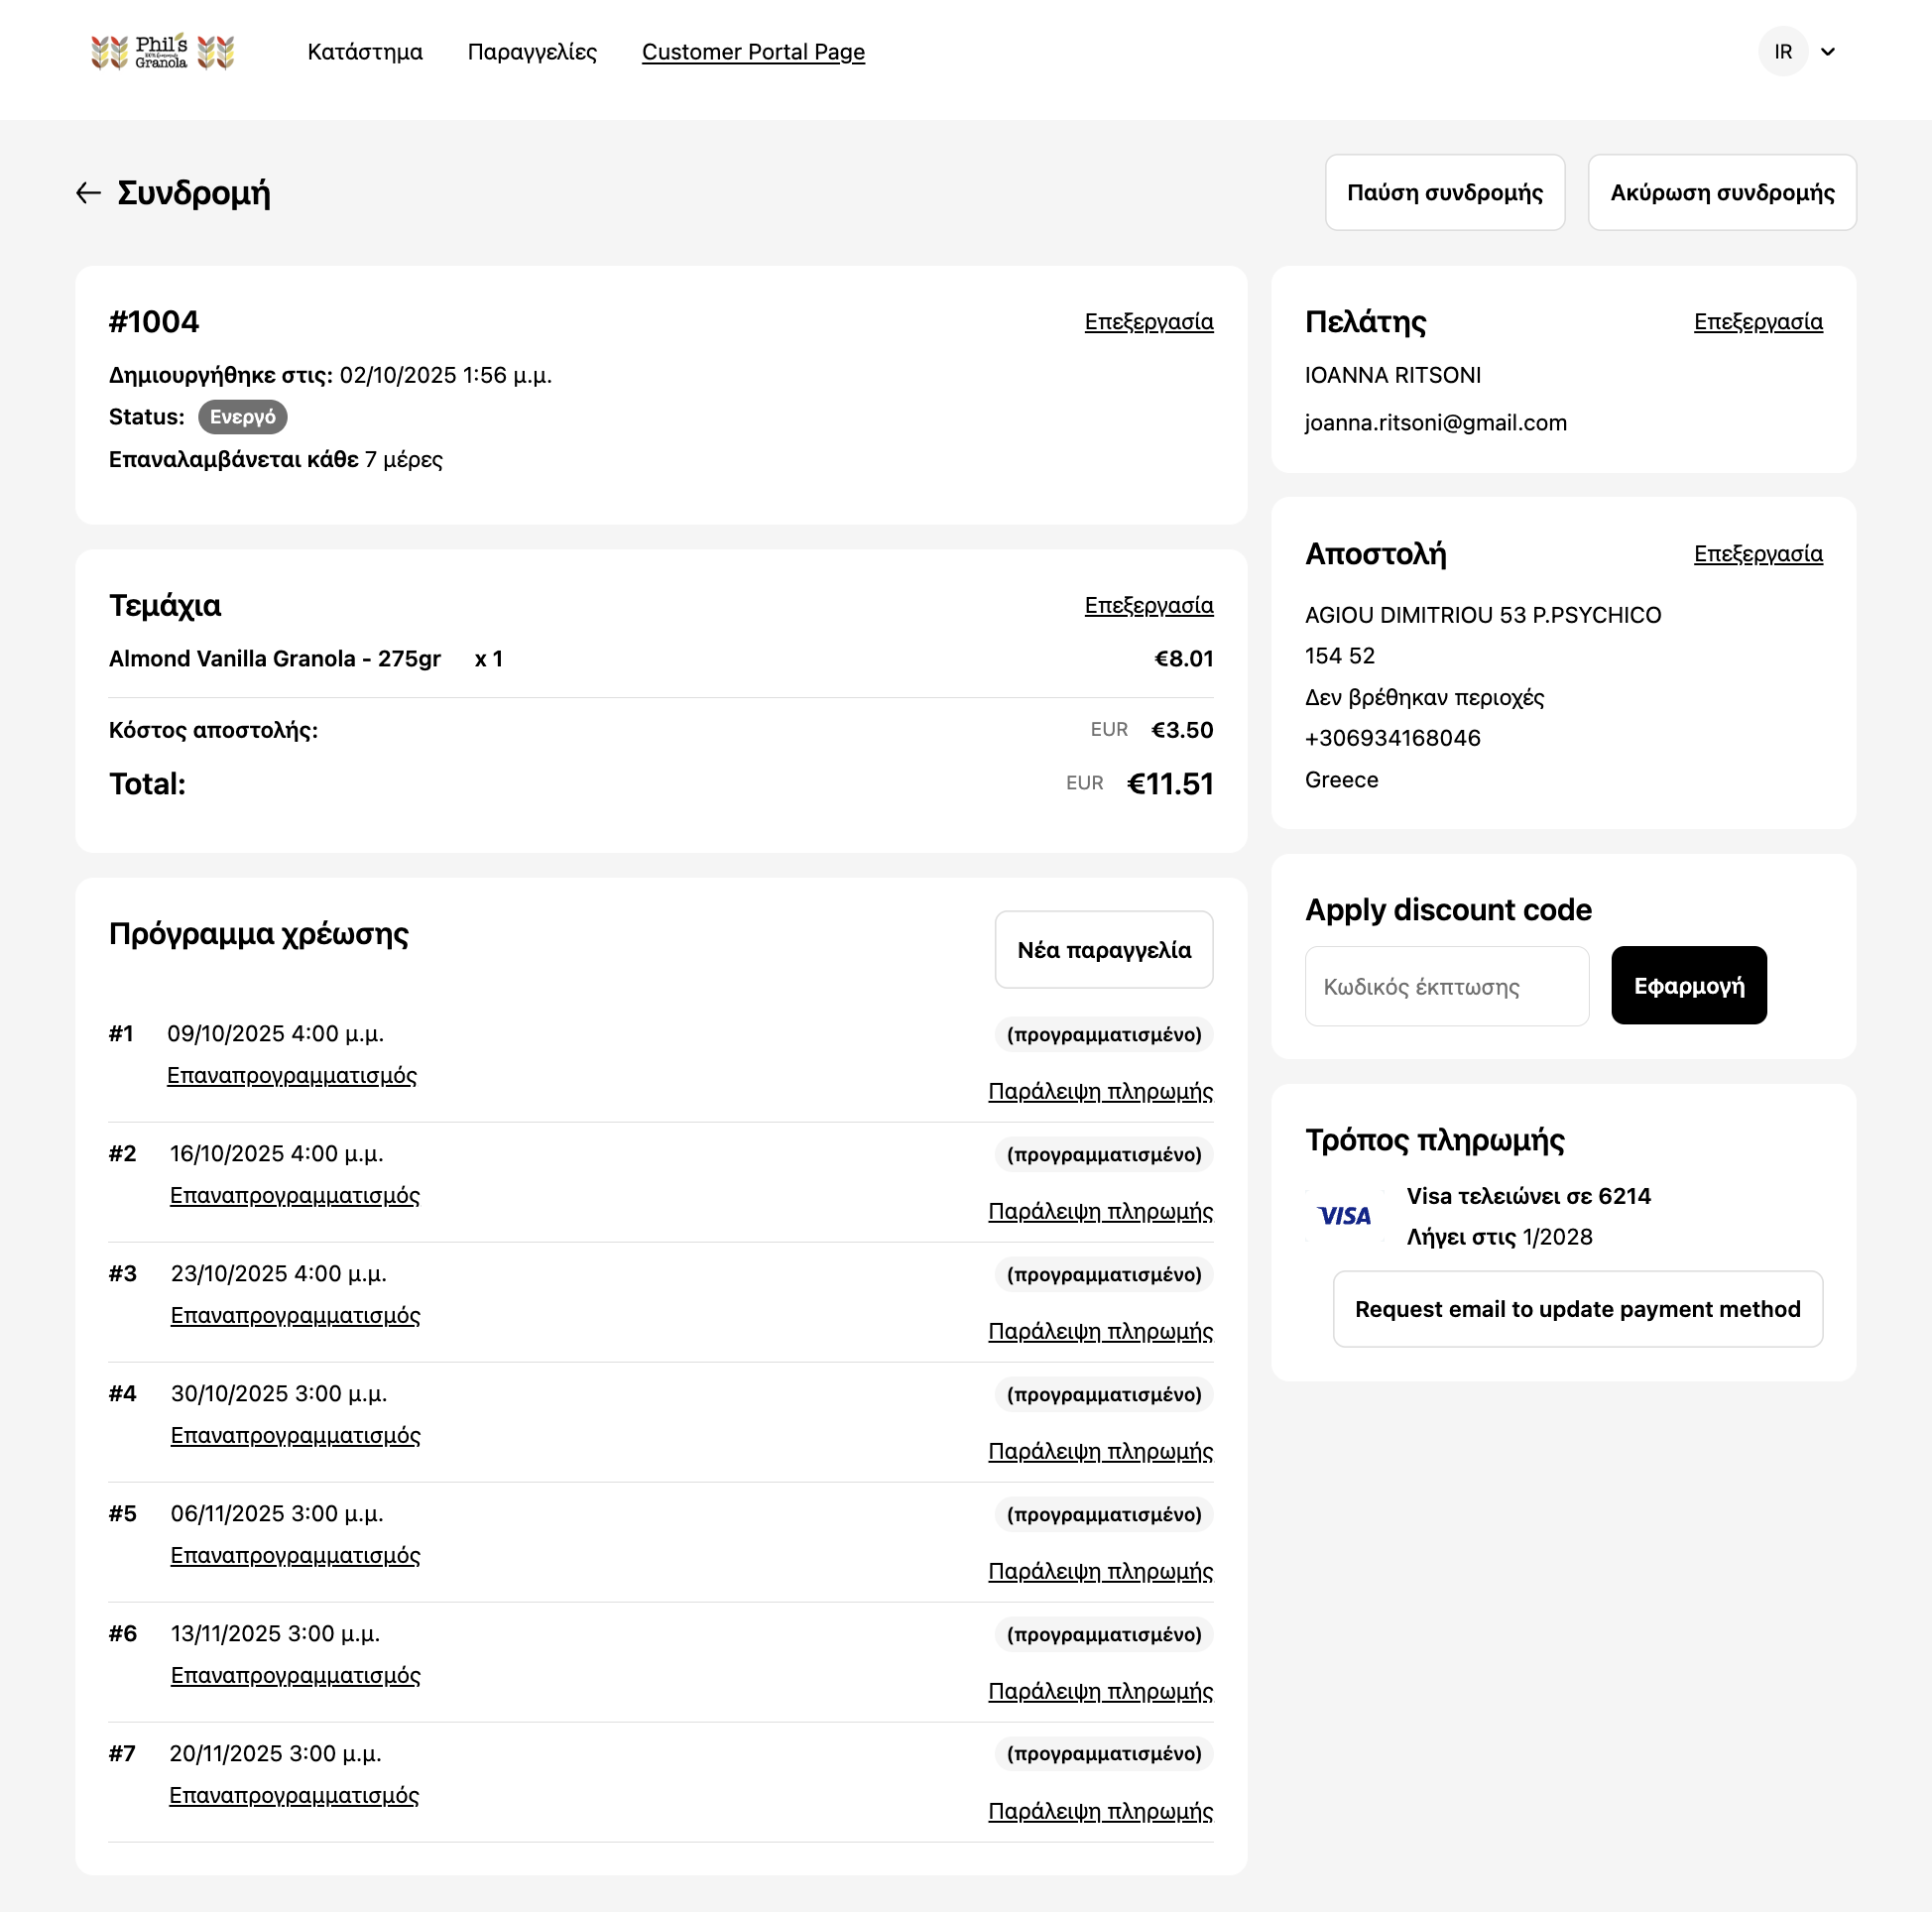
Task: Click the Visa card logo
Action: tap(1344, 1216)
